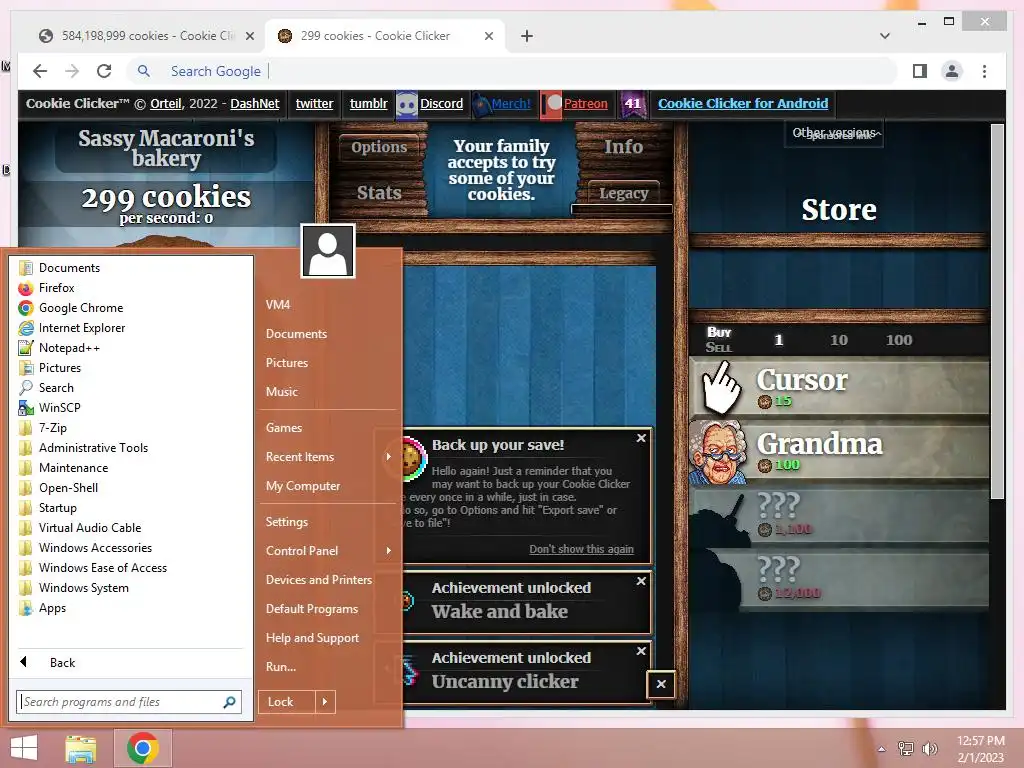Click the network tray icon
This screenshot has width=1024, height=768.
[906, 749]
